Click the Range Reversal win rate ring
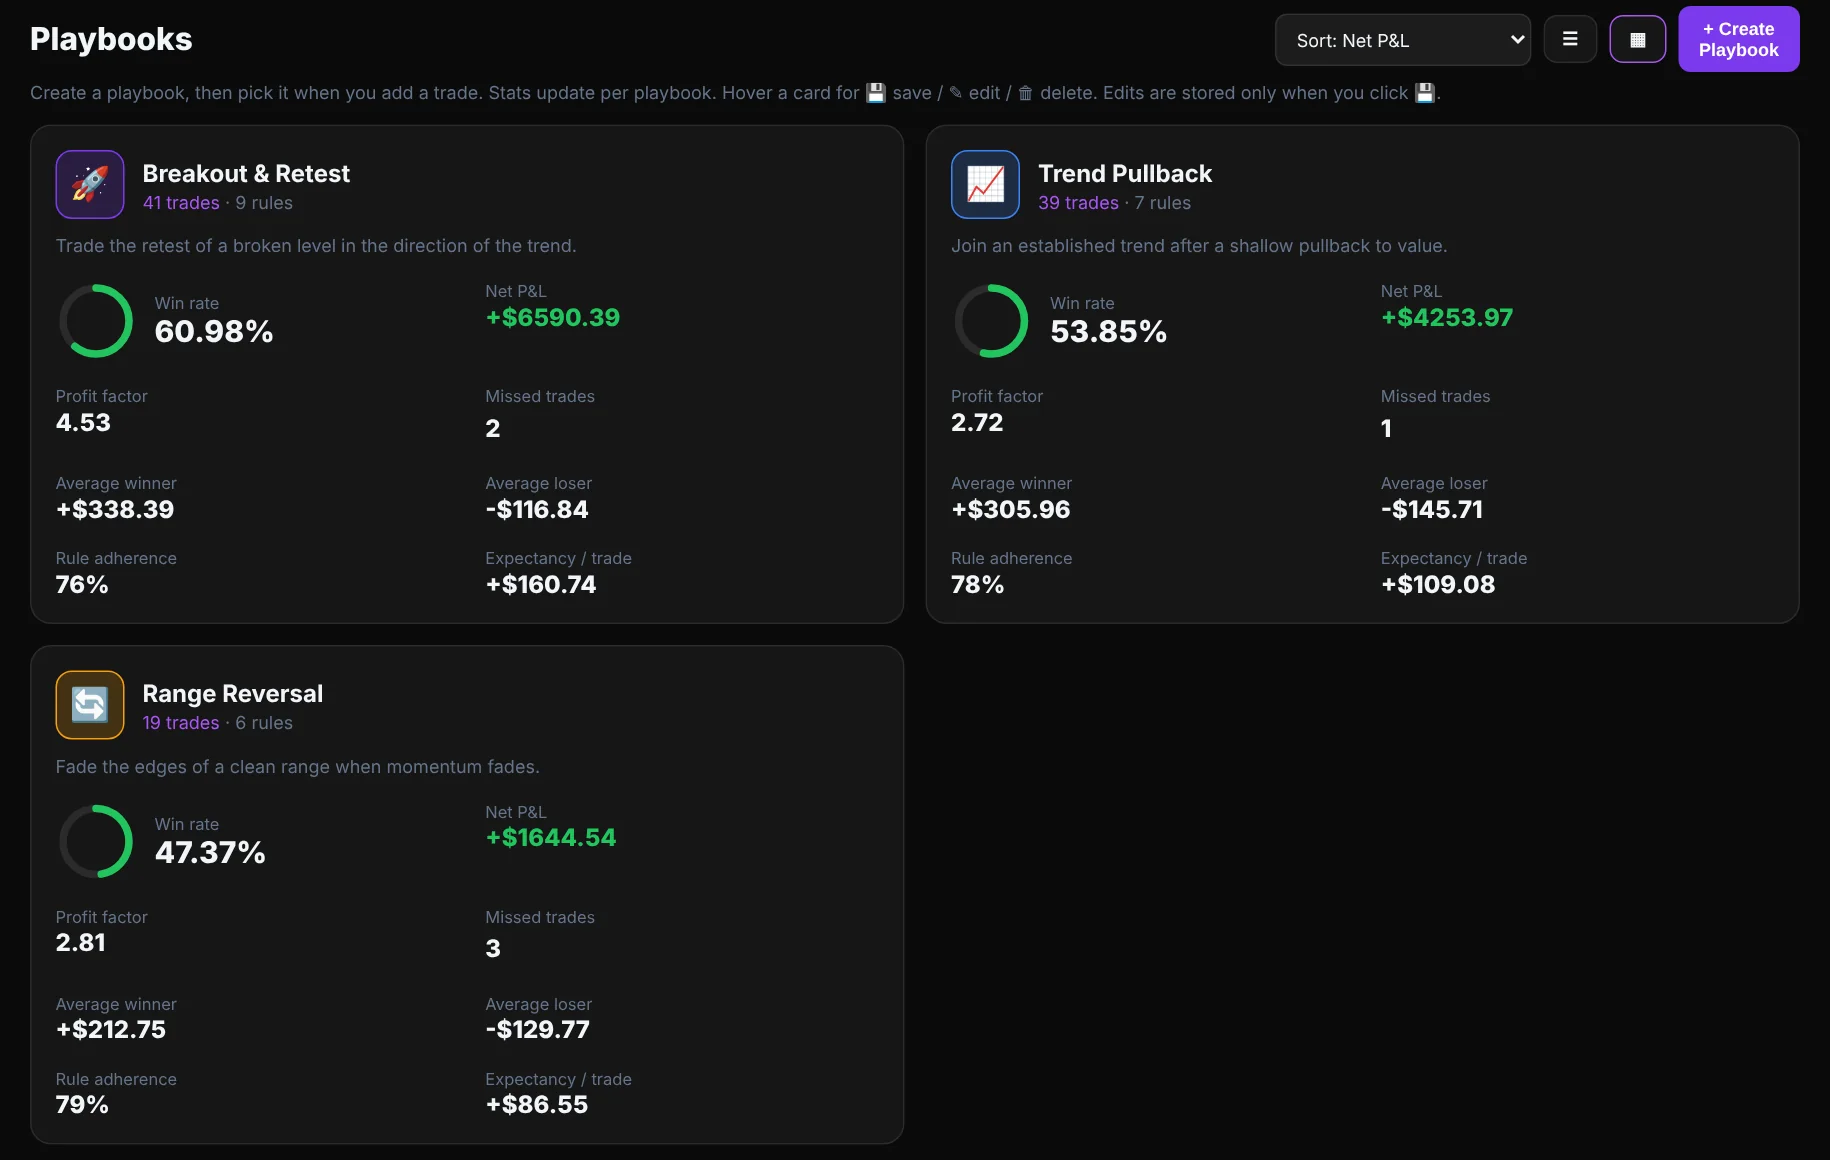Viewport: 1830px width, 1160px height. coord(96,841)
